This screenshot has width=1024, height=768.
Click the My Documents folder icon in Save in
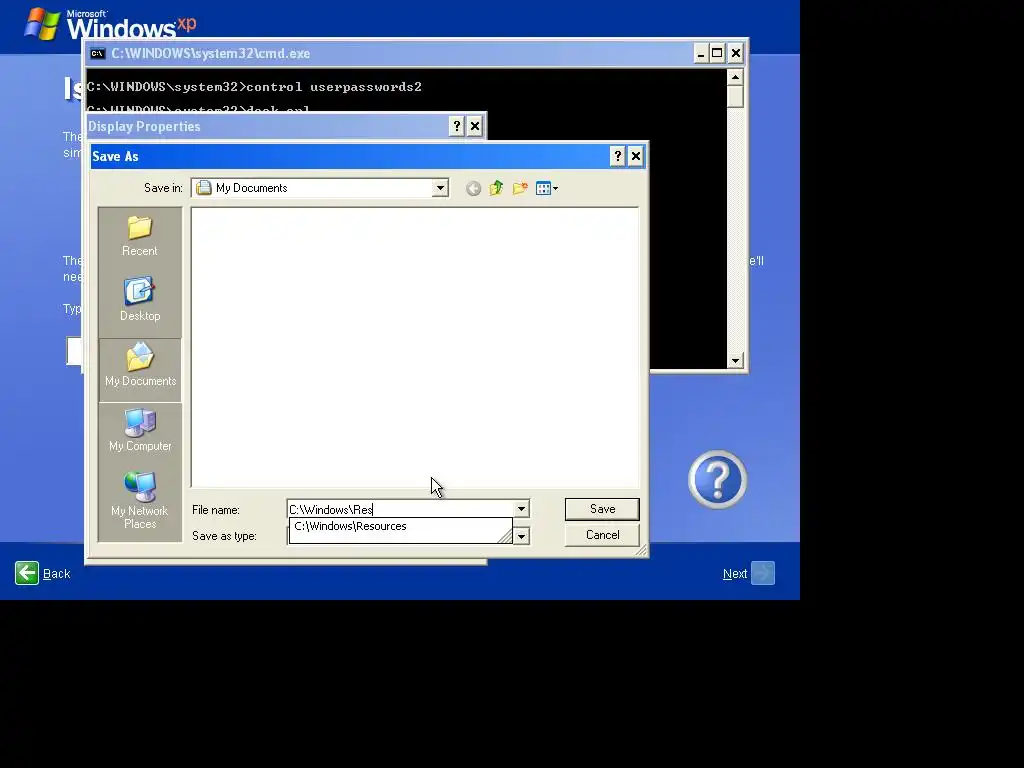(204, 188)
